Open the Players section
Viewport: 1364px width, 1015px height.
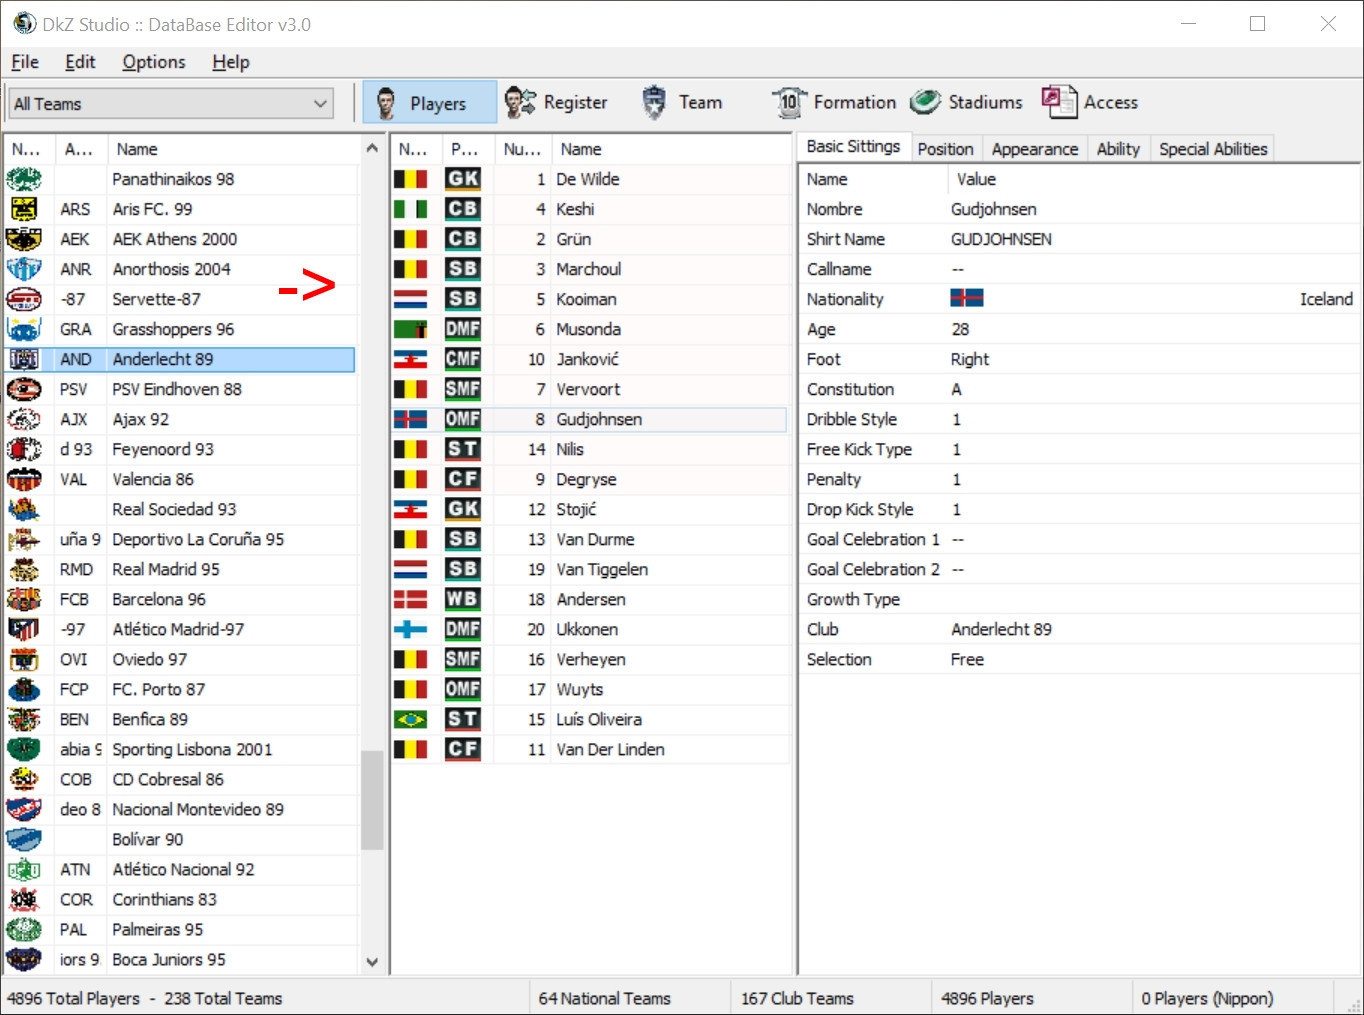coord(429,102)
